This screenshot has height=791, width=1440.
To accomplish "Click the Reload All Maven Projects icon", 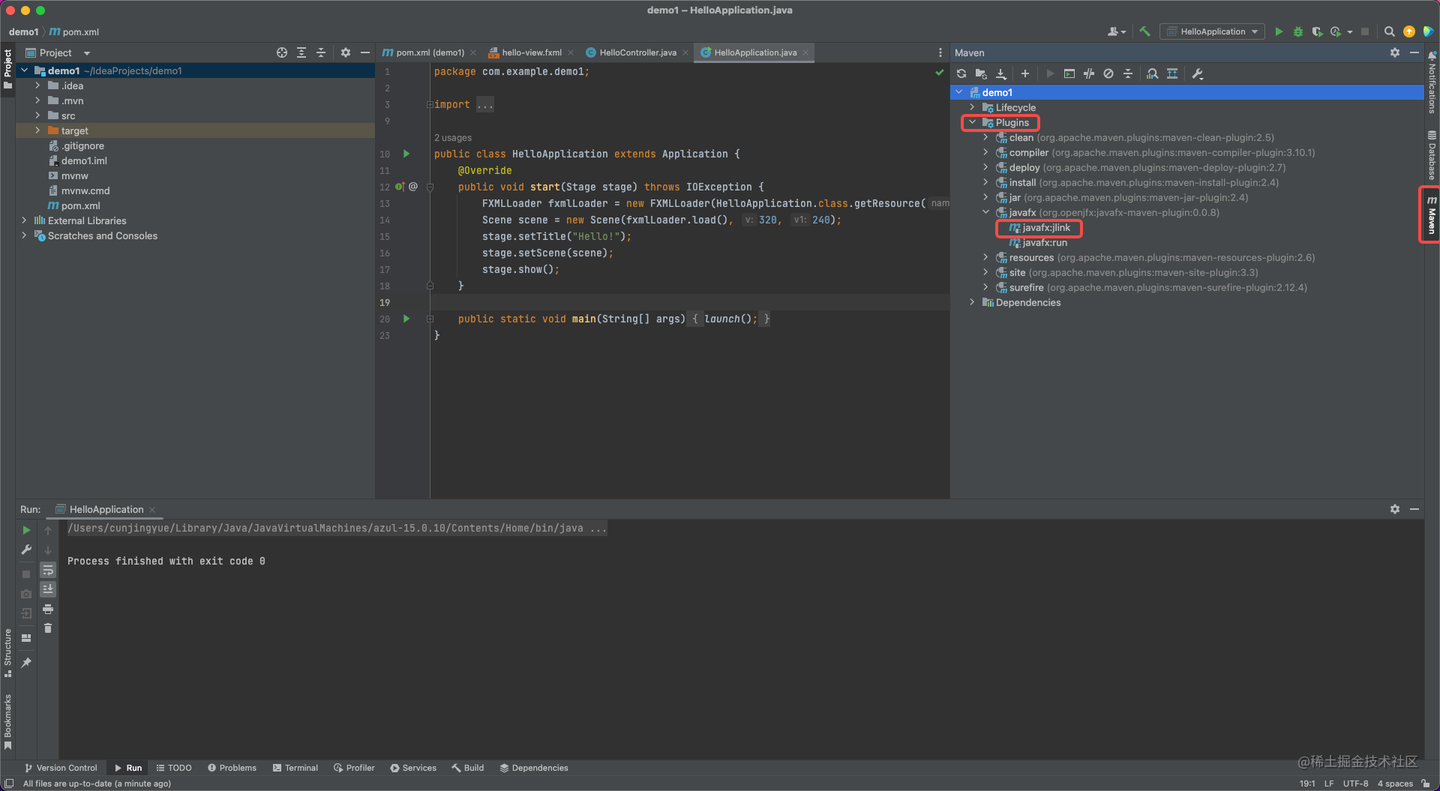I will 962,73.
